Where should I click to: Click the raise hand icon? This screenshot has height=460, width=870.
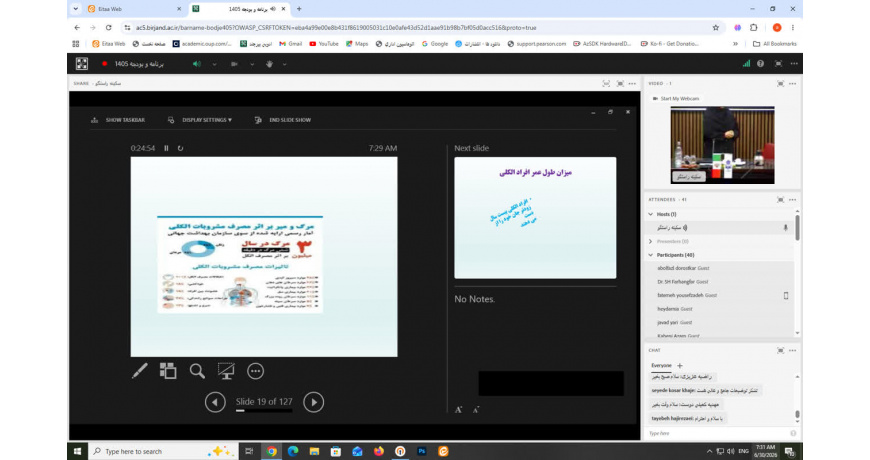pyautogui.click(x=269, y=64)
